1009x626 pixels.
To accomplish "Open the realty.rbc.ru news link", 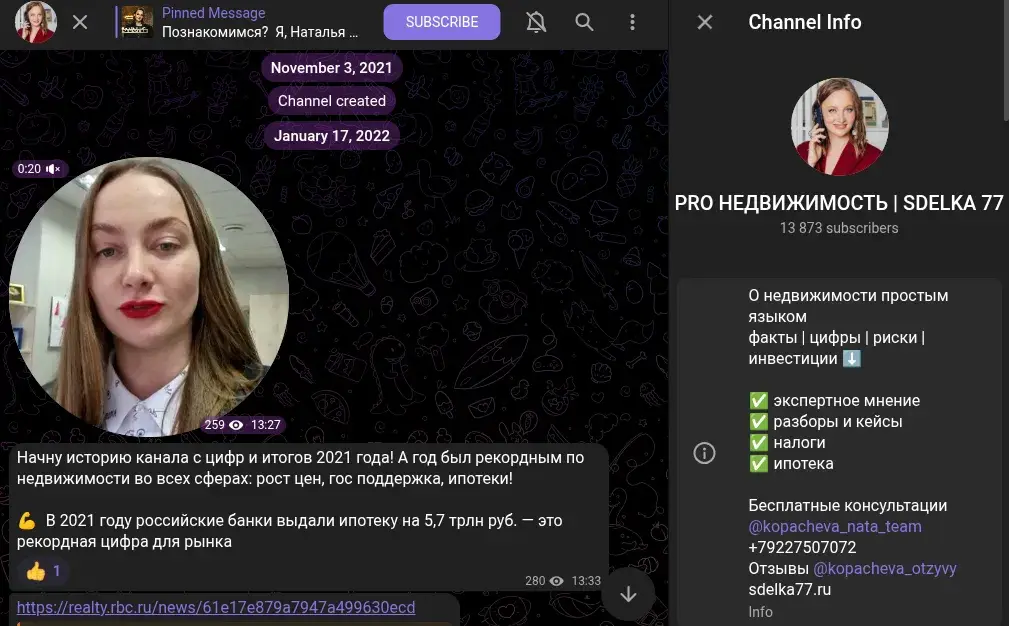I will pyautogui.click(x=216, y=607).
